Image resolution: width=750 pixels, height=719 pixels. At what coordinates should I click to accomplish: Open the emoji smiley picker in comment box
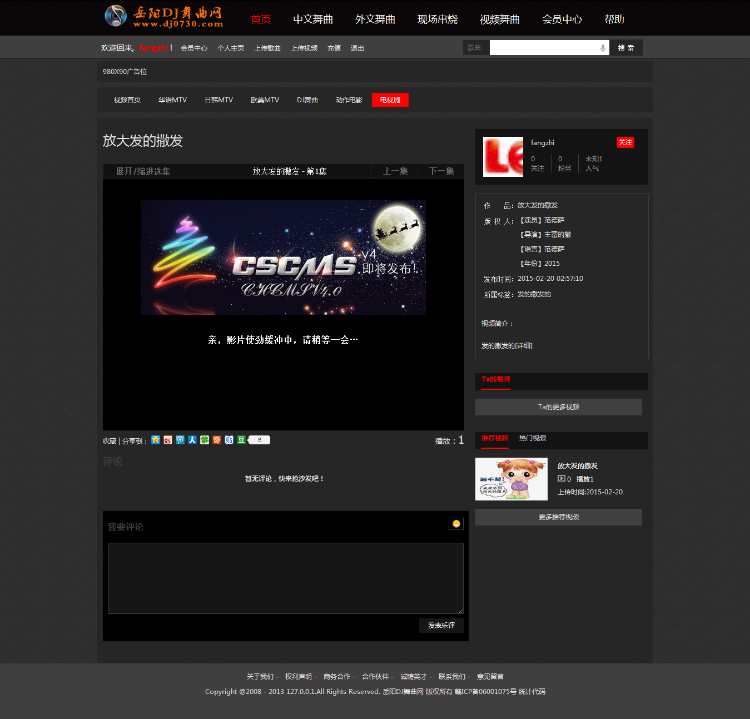[x=456, y=524]
